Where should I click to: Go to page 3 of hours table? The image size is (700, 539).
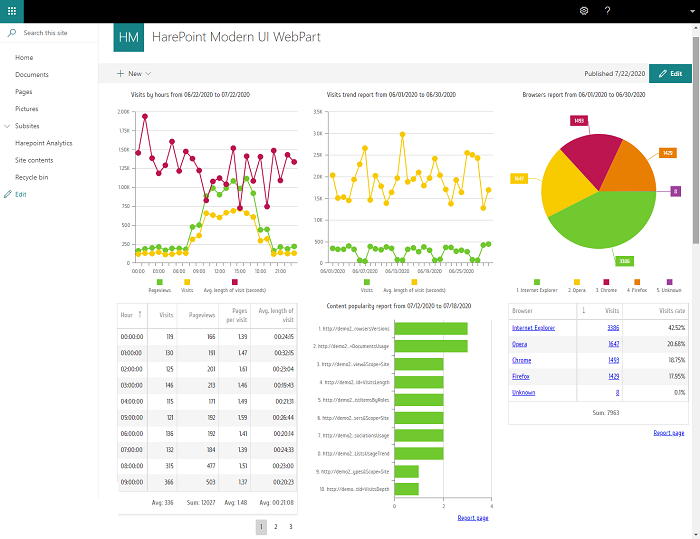291,527
